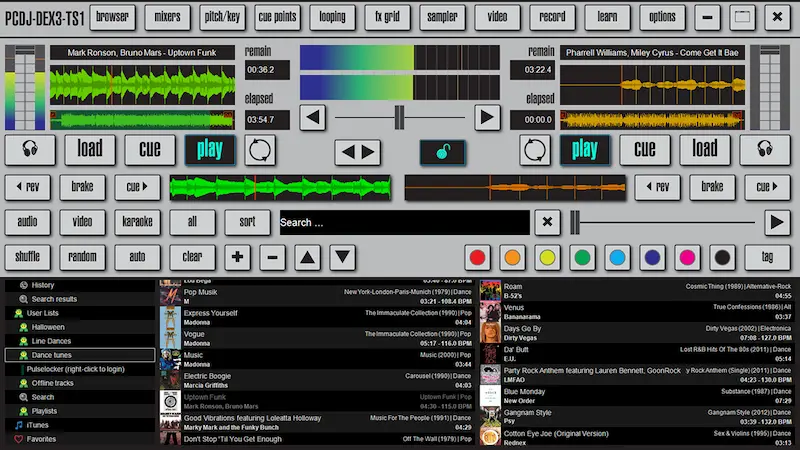This screenshot has height=450, width=800.
Task: Switch to the sampler tab
Action: (442, 17)
